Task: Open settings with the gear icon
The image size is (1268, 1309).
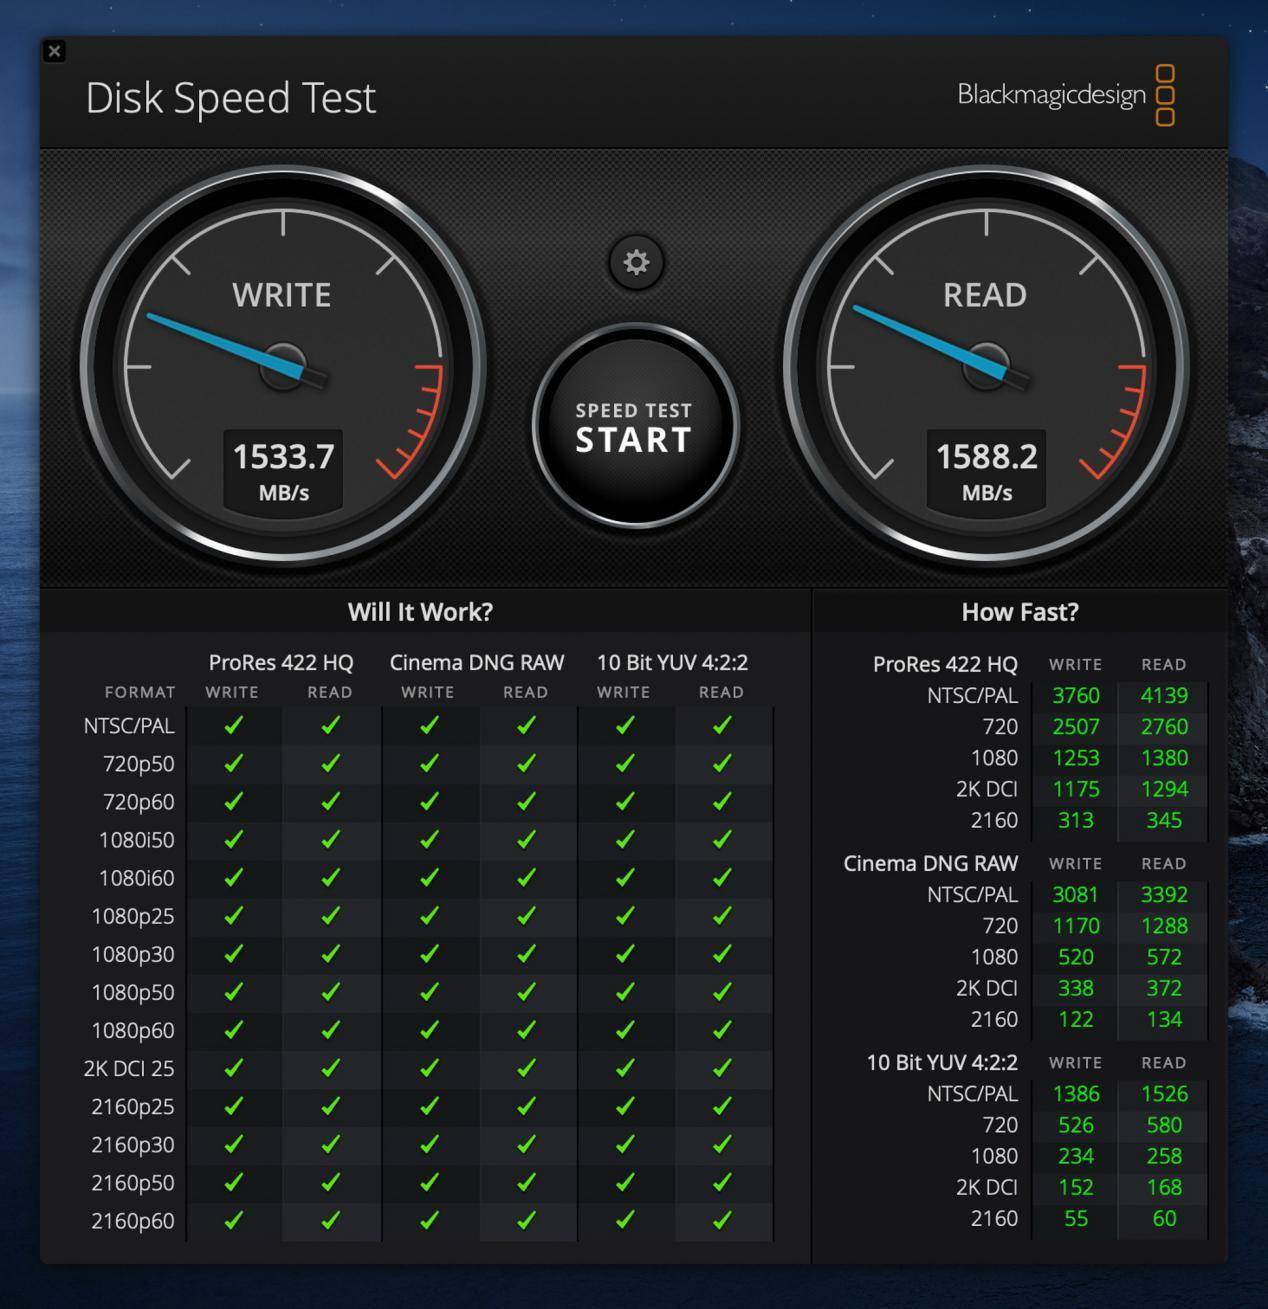Action: point(636,262)
